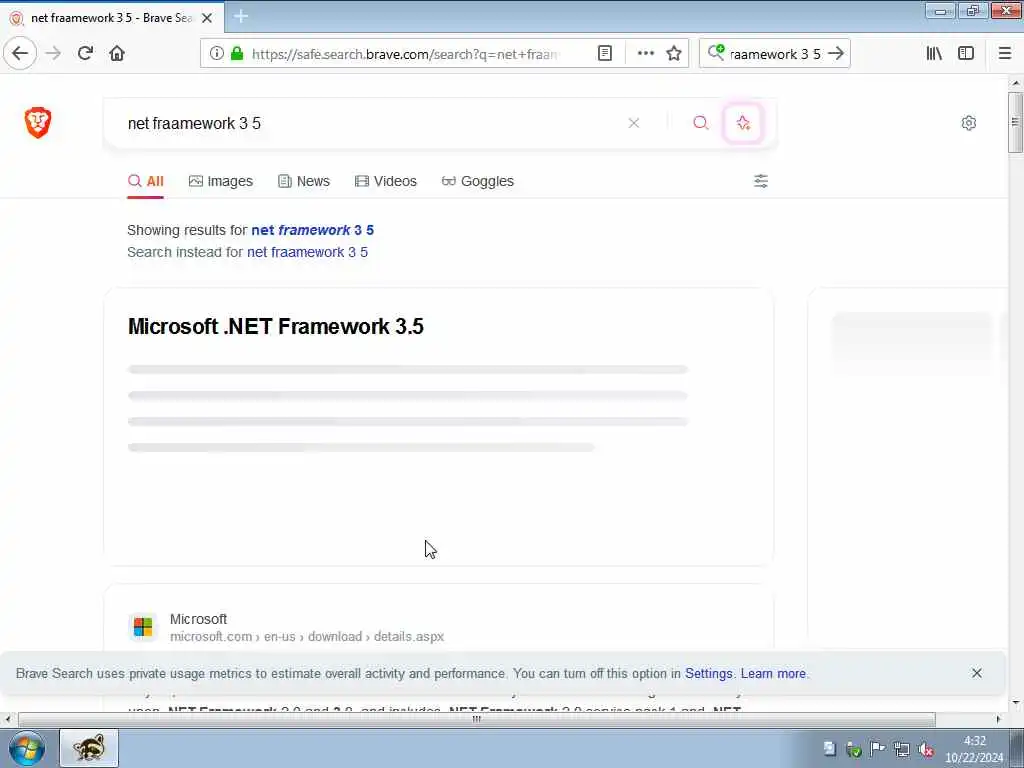Bookmark this page with the star
Screen dimensions: 1024x768
tap(674, 54)
